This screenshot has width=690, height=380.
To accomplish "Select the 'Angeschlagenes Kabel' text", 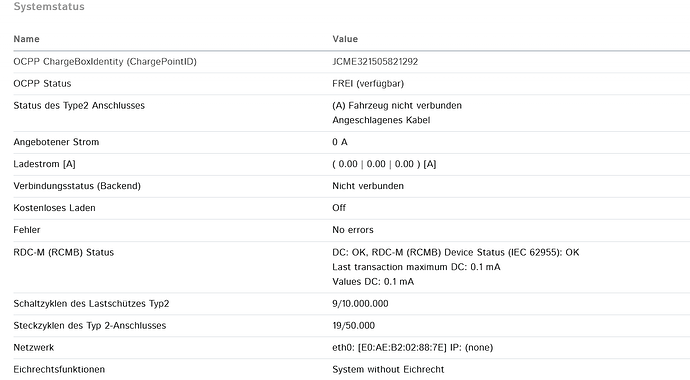I will coord(381,120).
